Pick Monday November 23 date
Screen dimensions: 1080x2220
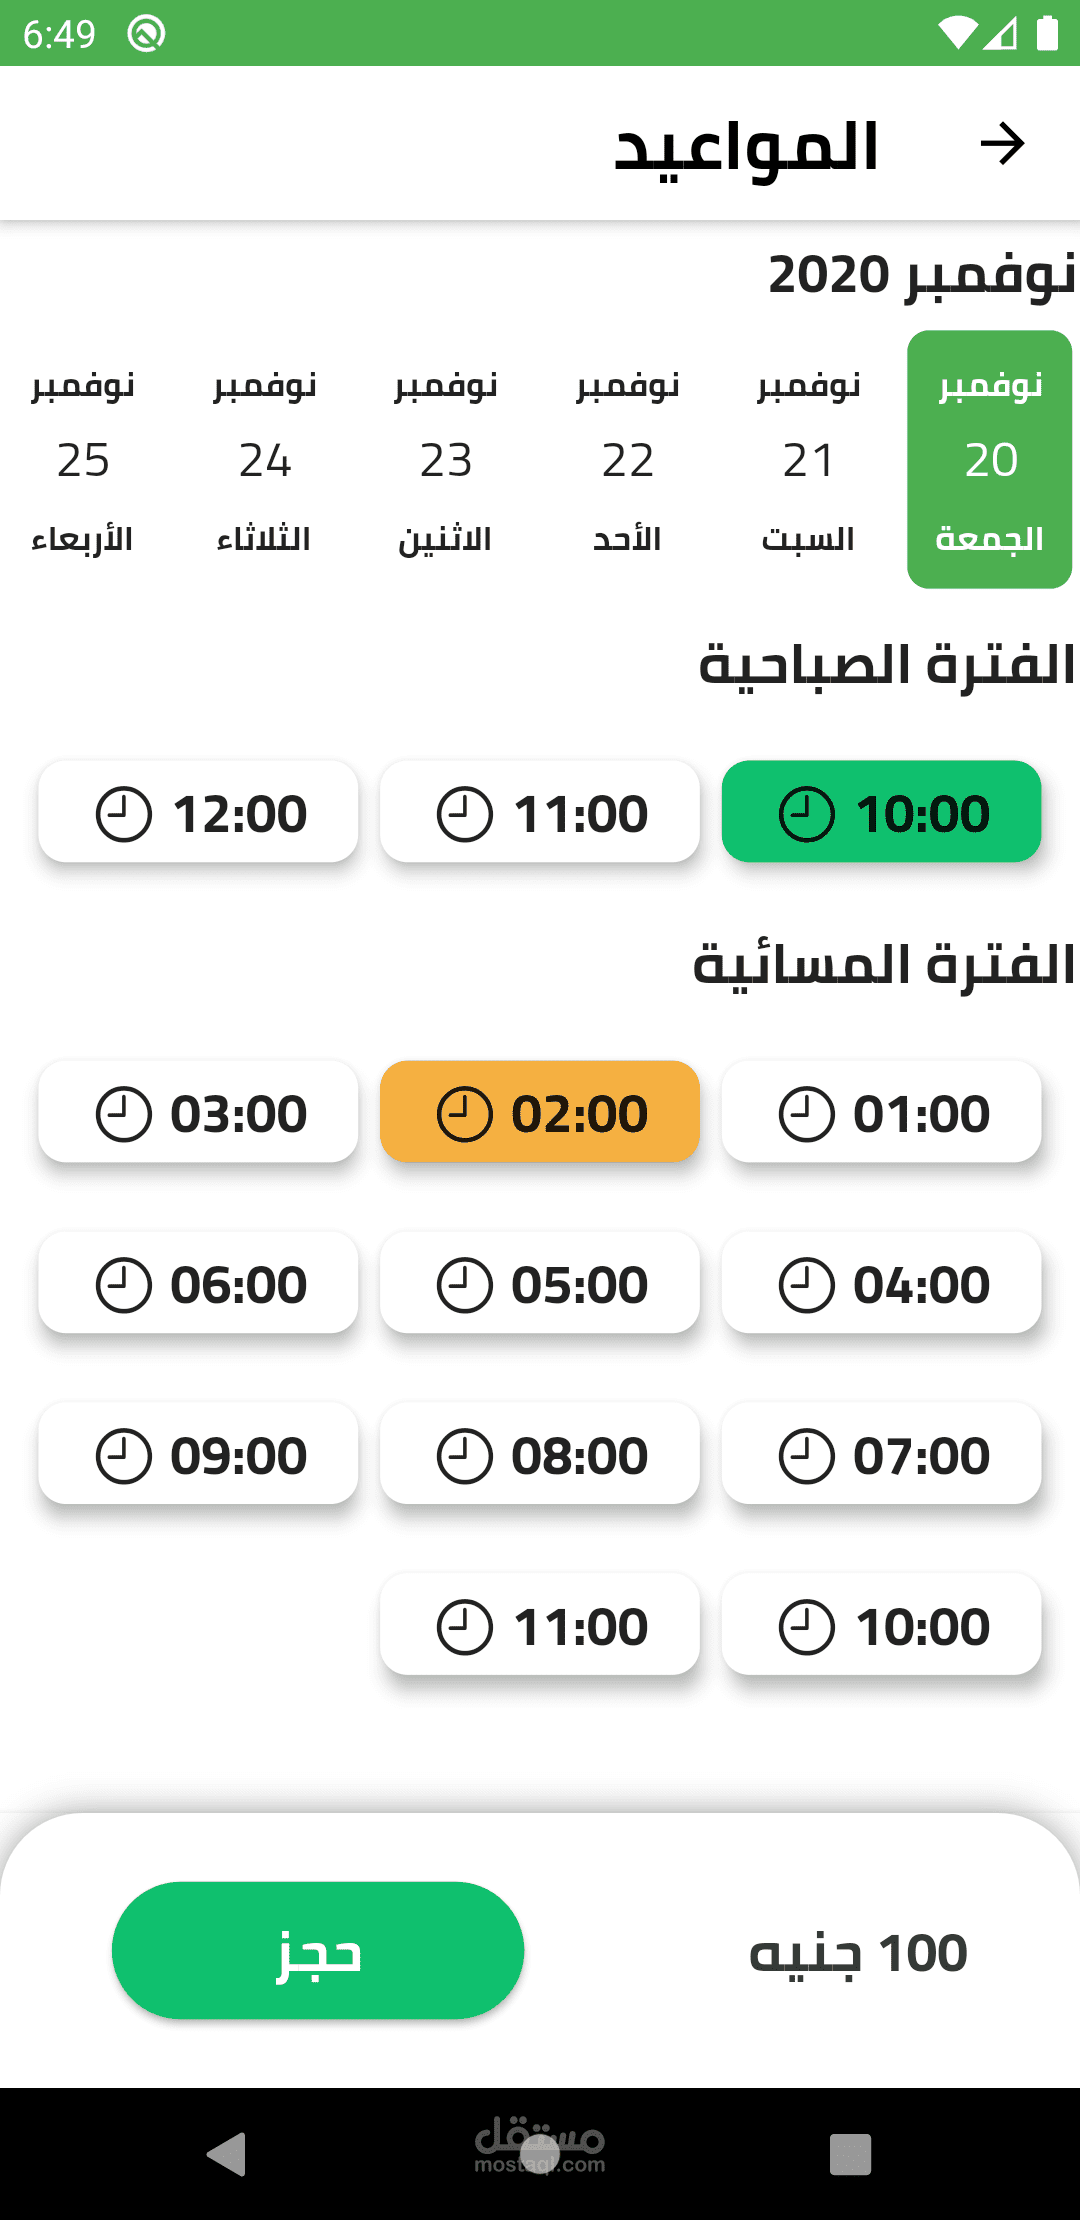tap(446, 460)
